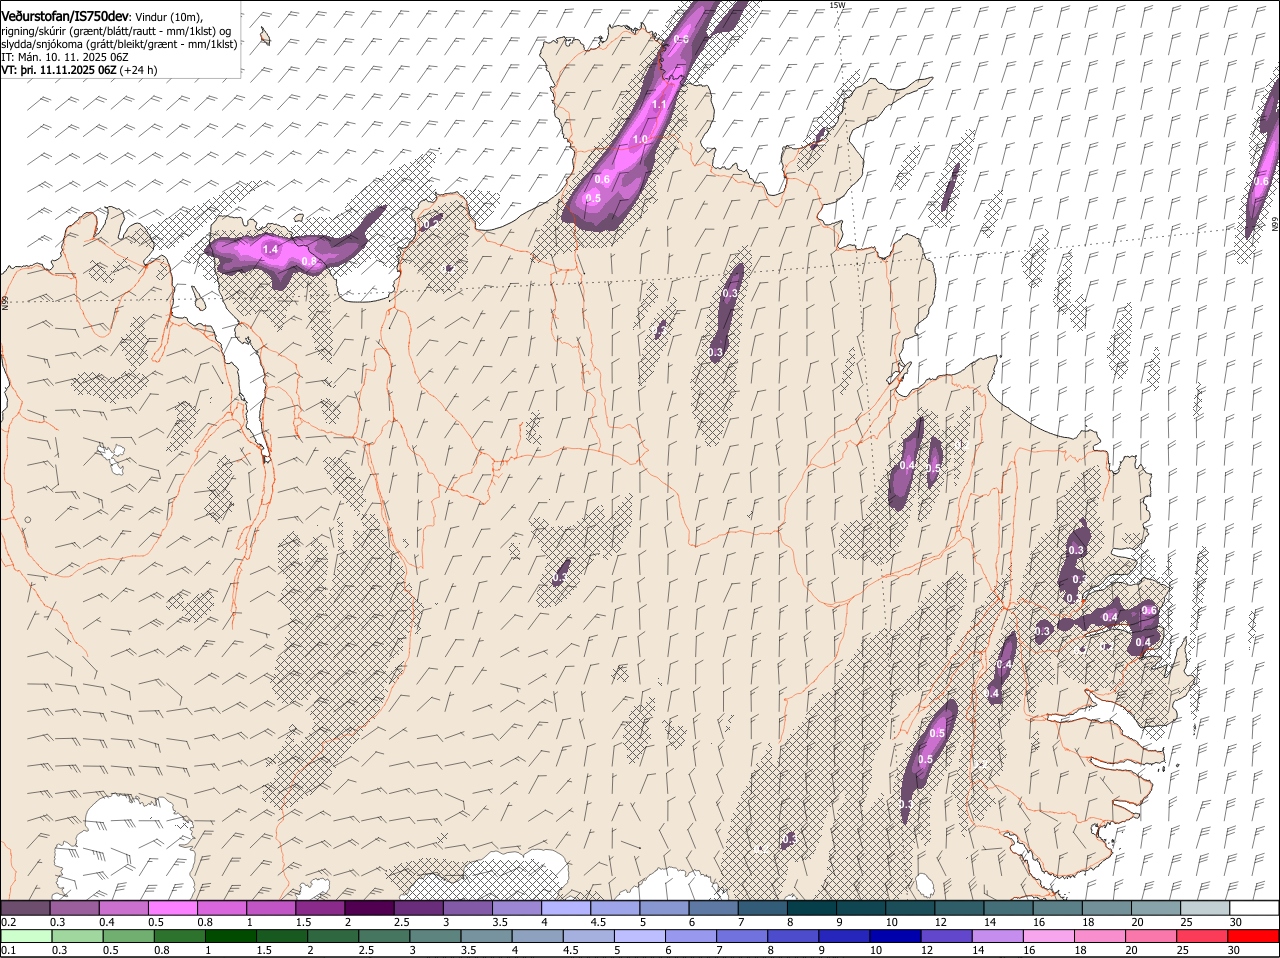
Task: Click the 'rigning/skúrir' description line in header
Action: (116, 31)
